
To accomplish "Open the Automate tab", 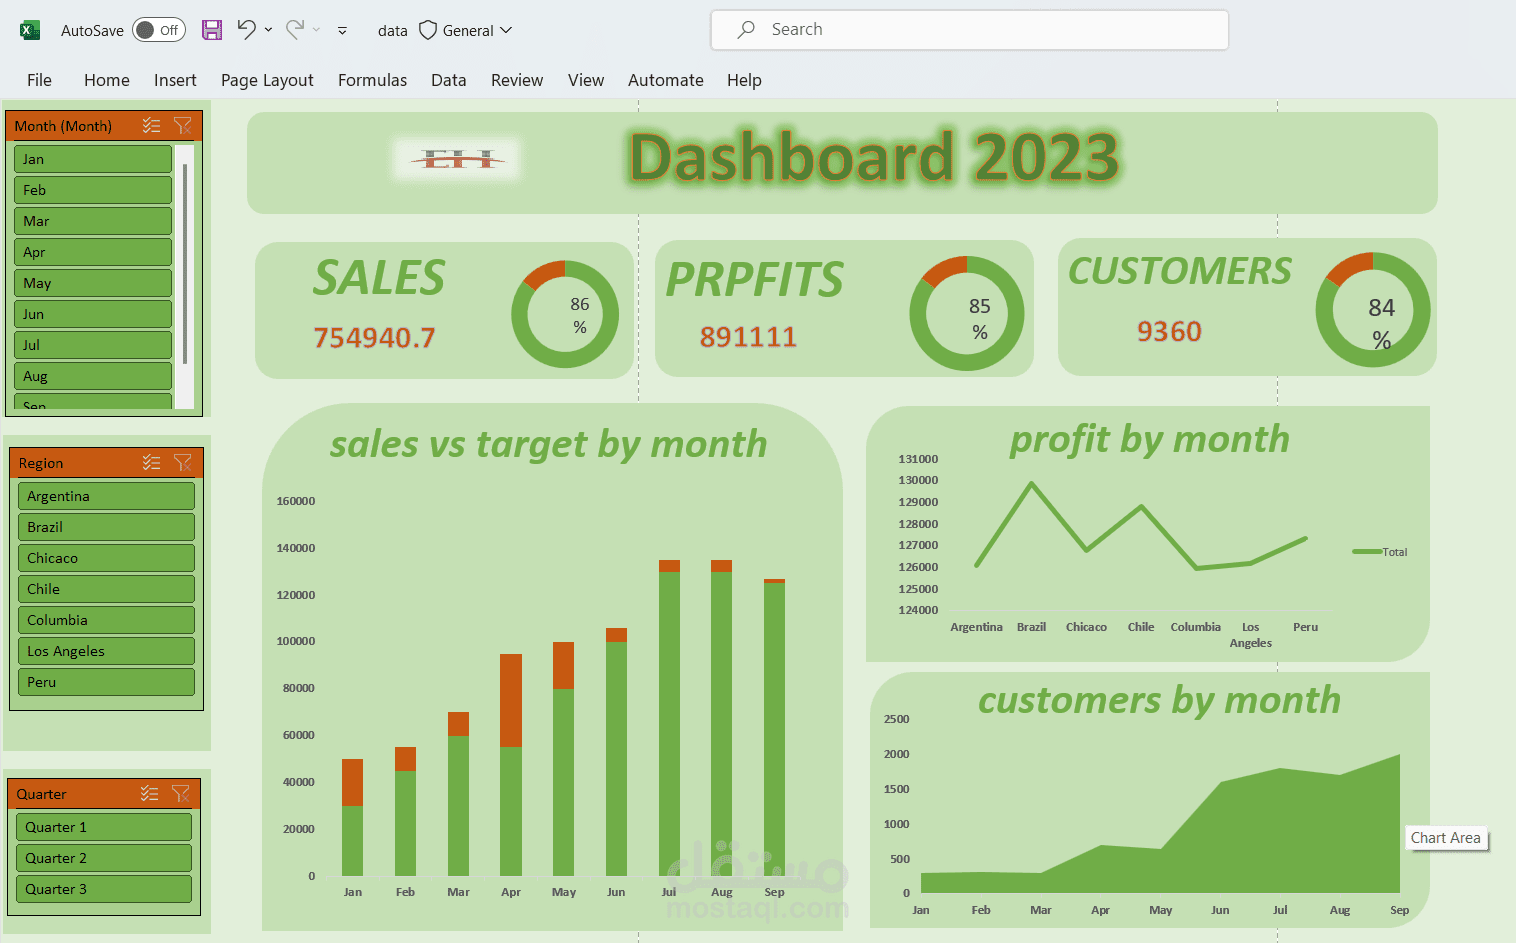I will 666,80.
